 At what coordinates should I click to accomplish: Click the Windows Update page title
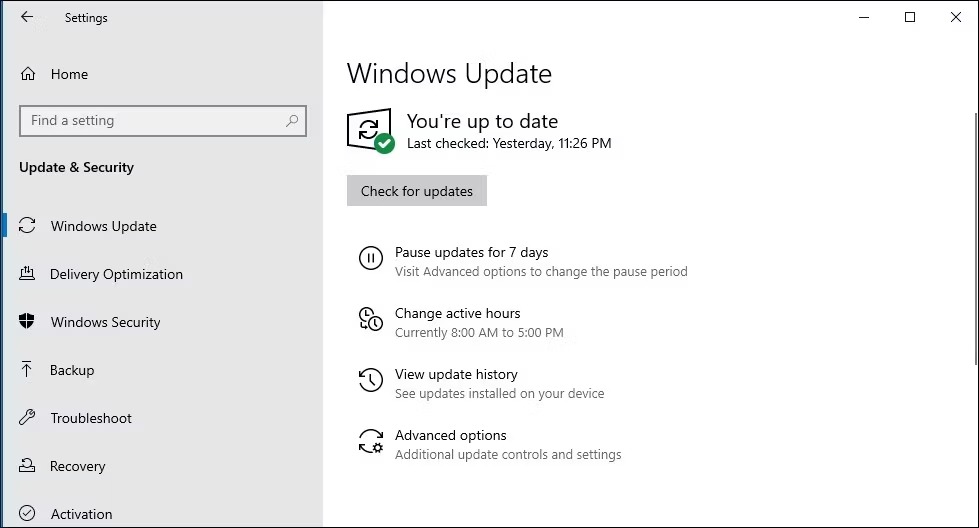coord(449,74)
